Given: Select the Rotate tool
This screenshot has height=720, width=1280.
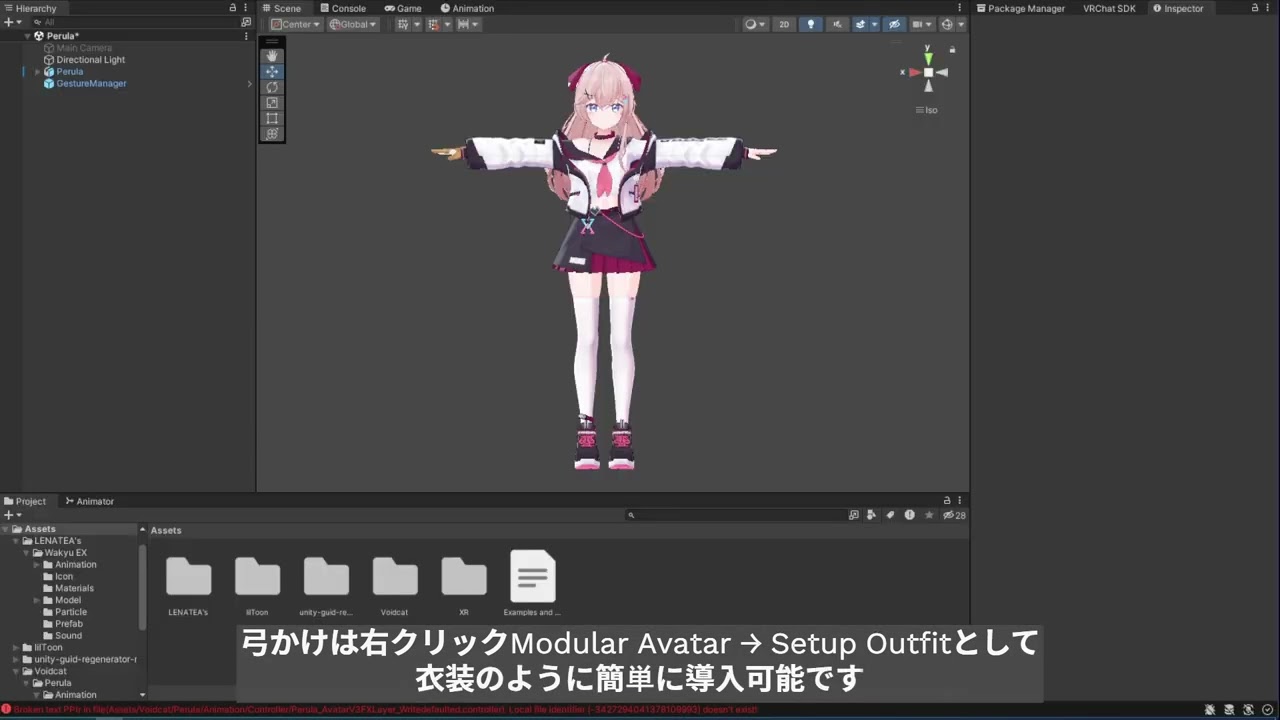Looking at the screenshot, I should click(x=272, y=87).
